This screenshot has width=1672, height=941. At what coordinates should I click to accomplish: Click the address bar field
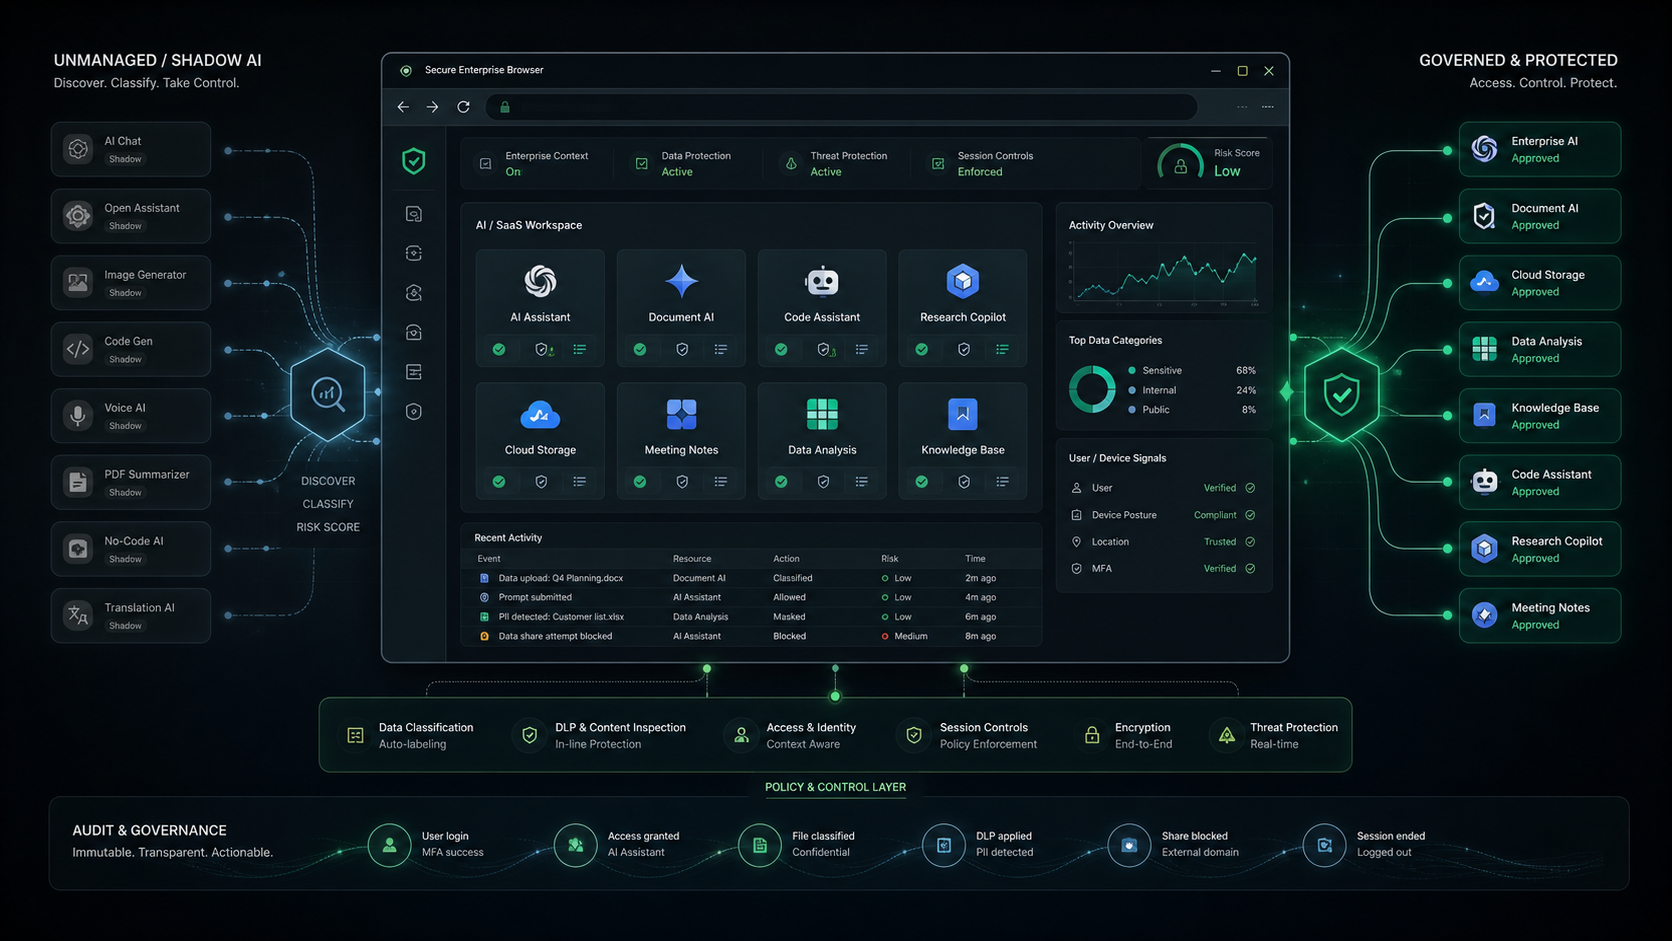[841, 107]
